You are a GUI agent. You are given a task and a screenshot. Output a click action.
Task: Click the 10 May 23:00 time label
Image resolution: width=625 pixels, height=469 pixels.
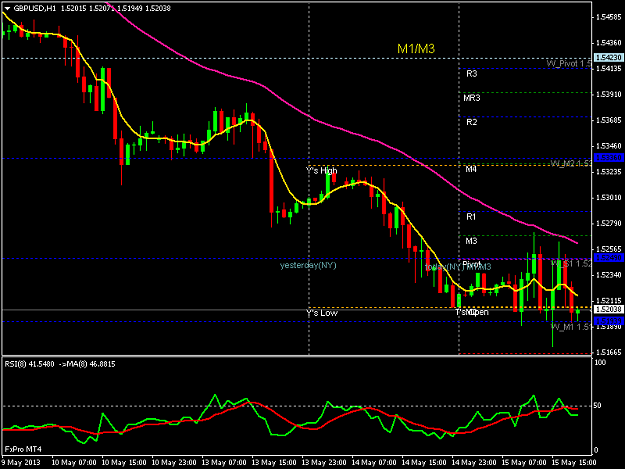(174, 463)
